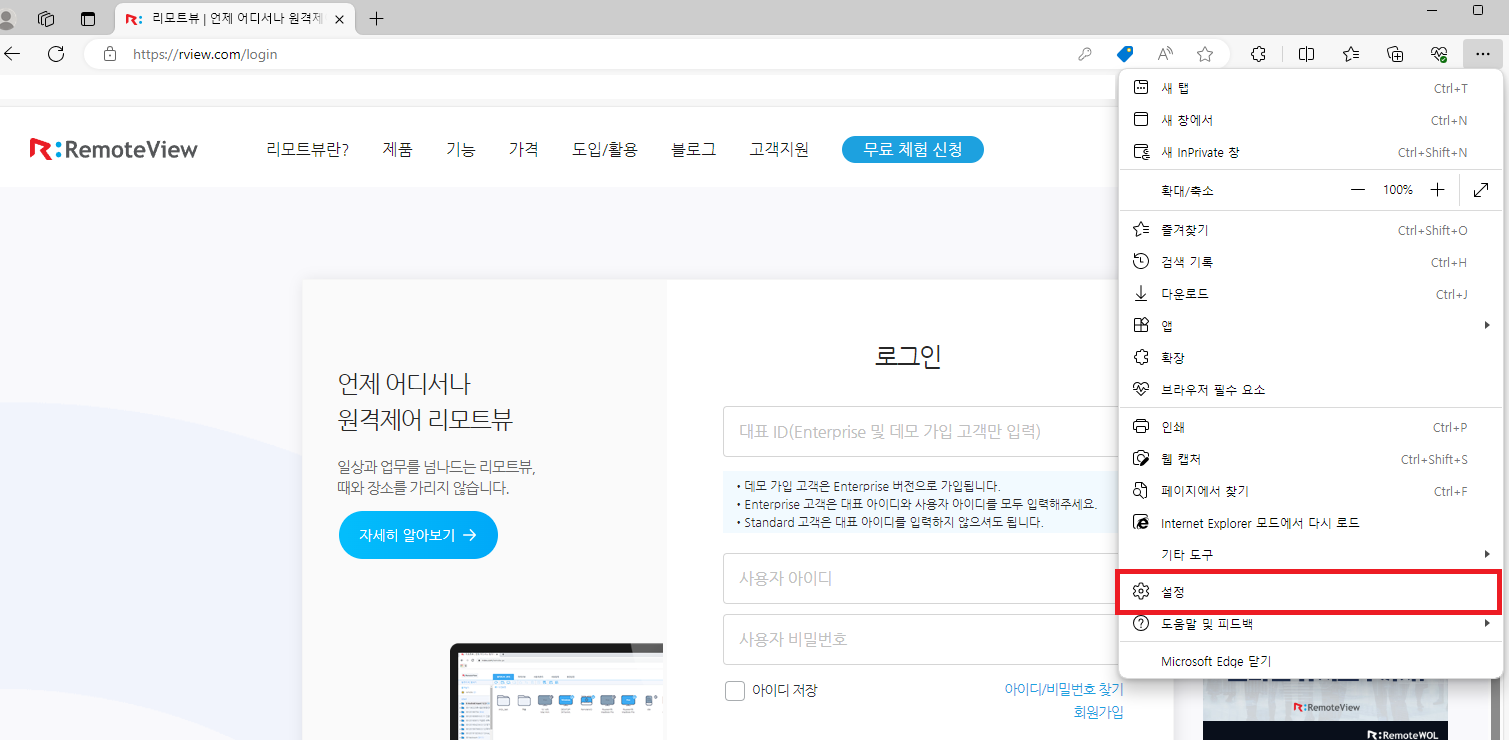The height and width of the screenshot is (740, 1509).
Task: Open split screen icon
Action: [x=1306, y=54]
